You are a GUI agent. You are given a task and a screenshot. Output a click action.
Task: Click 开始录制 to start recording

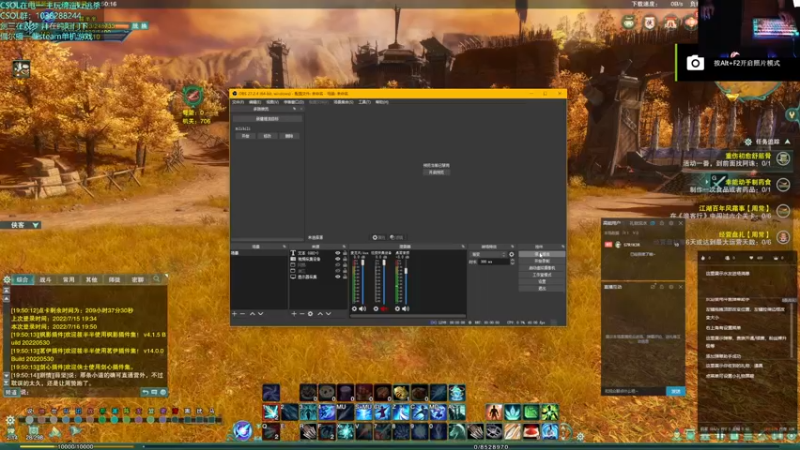point(542,261)
